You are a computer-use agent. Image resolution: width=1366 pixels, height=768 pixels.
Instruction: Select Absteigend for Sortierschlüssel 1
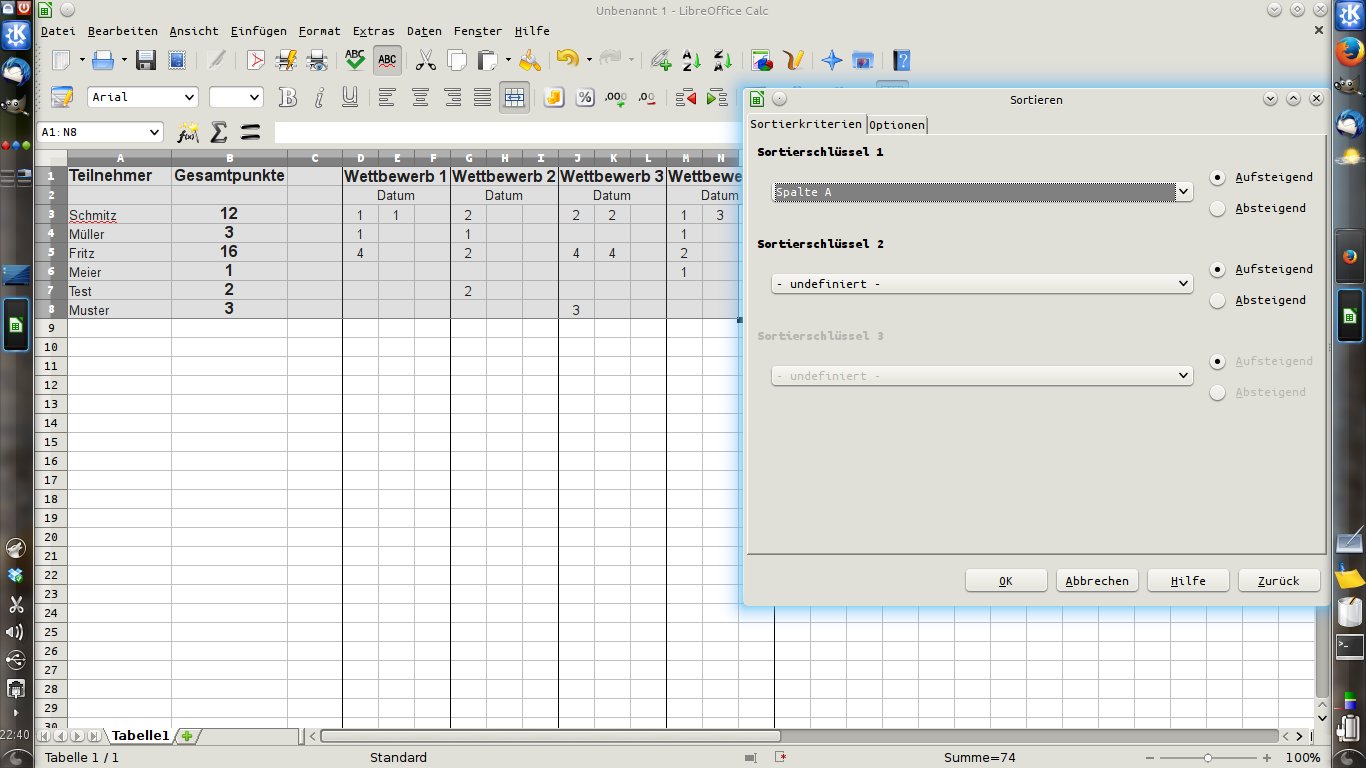tap(1217, 208)
